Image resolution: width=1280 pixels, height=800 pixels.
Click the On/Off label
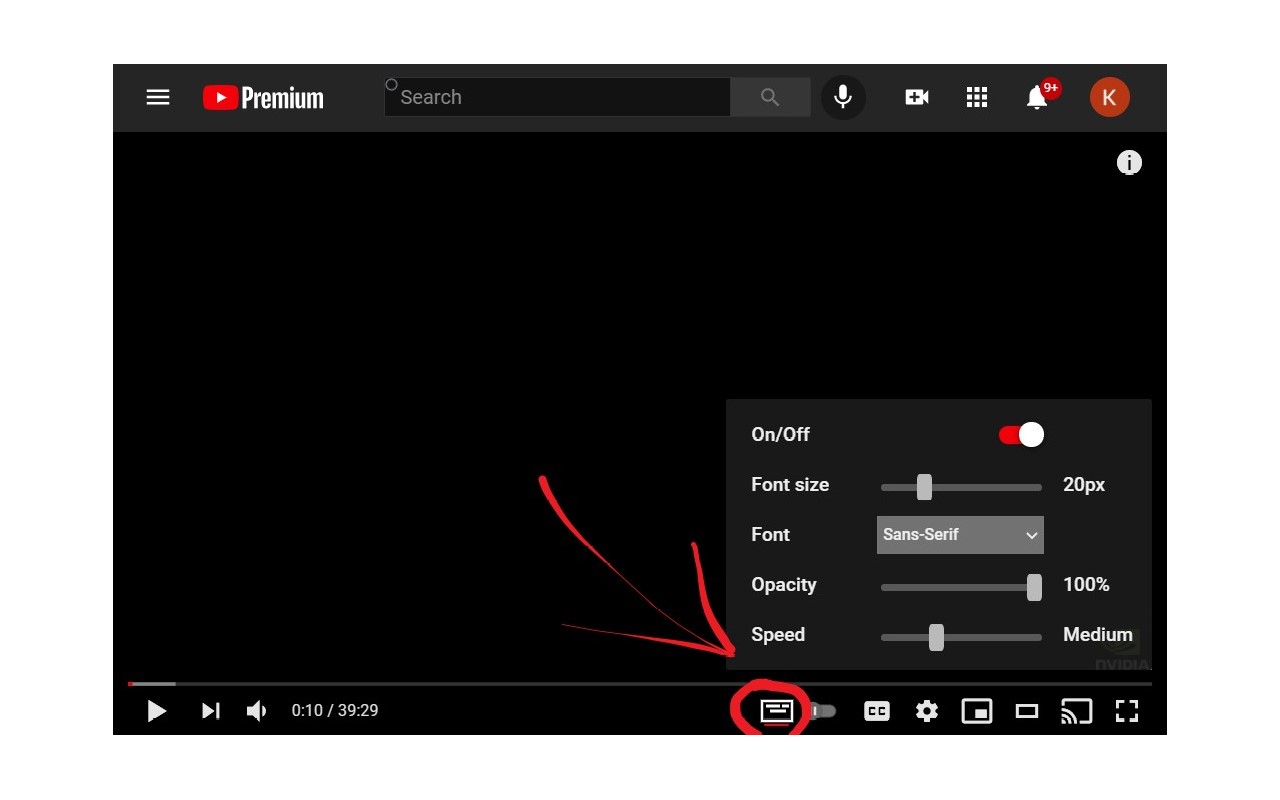(x=780, y=434)
